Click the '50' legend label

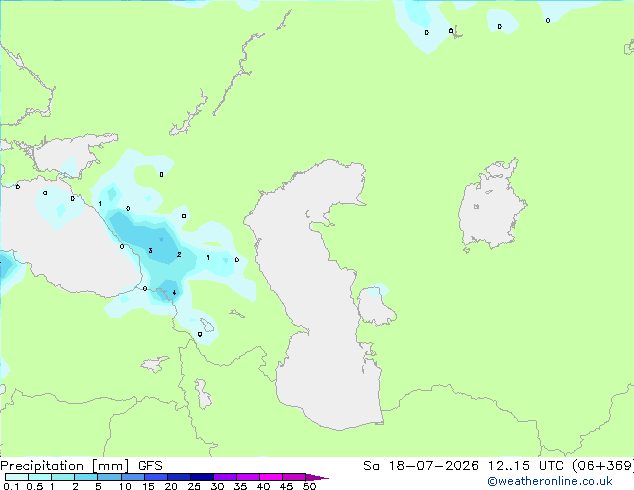309,486
